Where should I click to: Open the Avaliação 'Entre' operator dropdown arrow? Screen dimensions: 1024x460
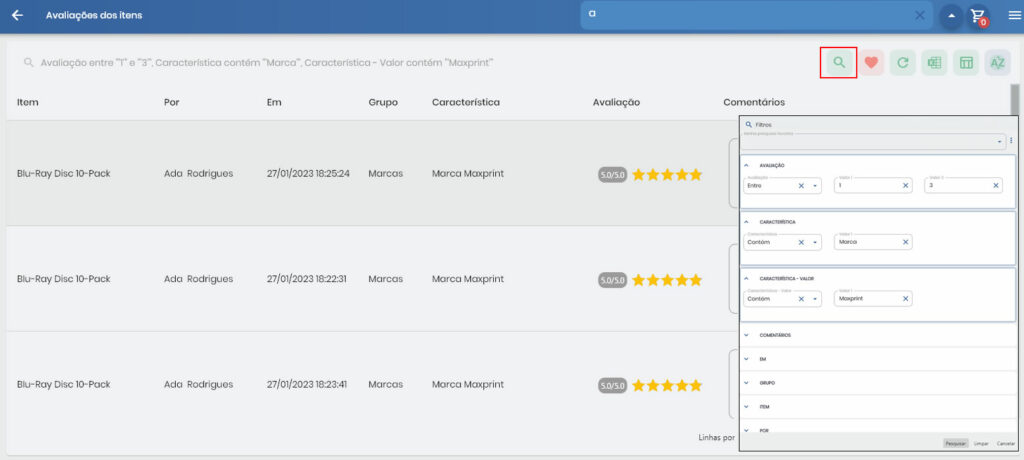815,186
